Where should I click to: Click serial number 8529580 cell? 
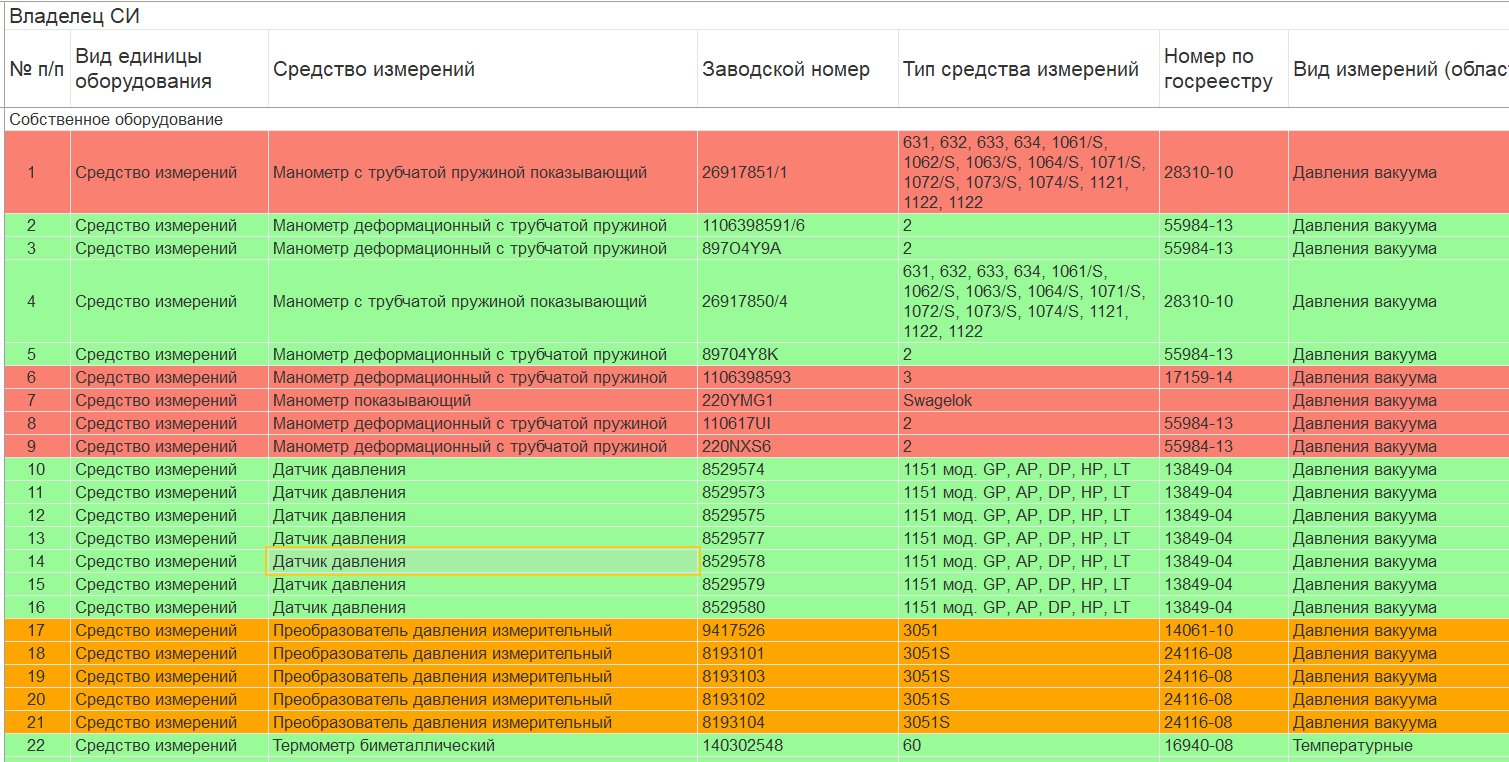click(x=733, y=608)
